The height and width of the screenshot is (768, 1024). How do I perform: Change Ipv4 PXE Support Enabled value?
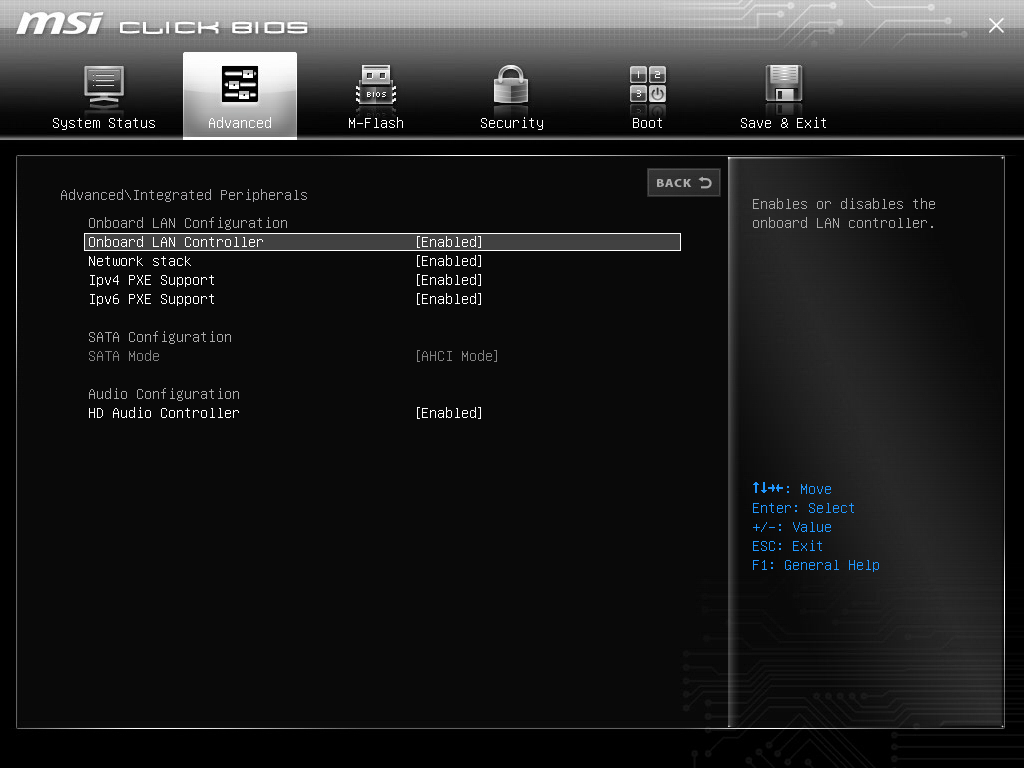pyautogui.click(x=449, y=280)
